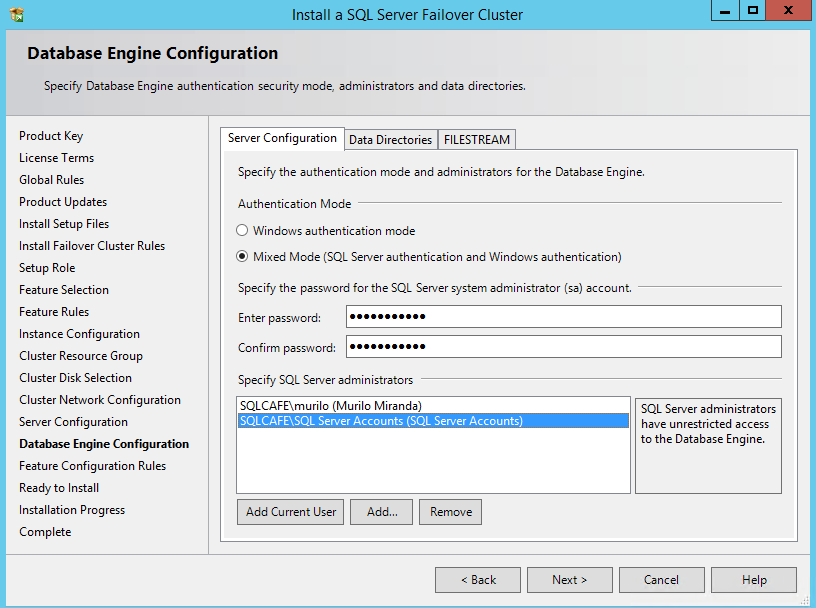Click the SQL Server setup title bar icon
The width and height of the screenshot is (816, 608).
click(17, 15)
